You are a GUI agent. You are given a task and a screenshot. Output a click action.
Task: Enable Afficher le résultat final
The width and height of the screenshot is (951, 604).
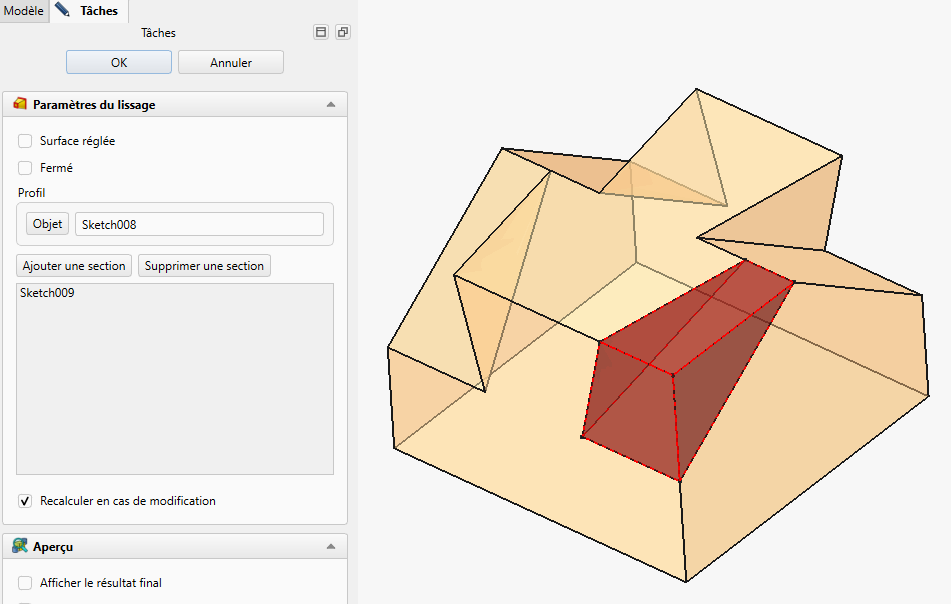tap(25, 583)
